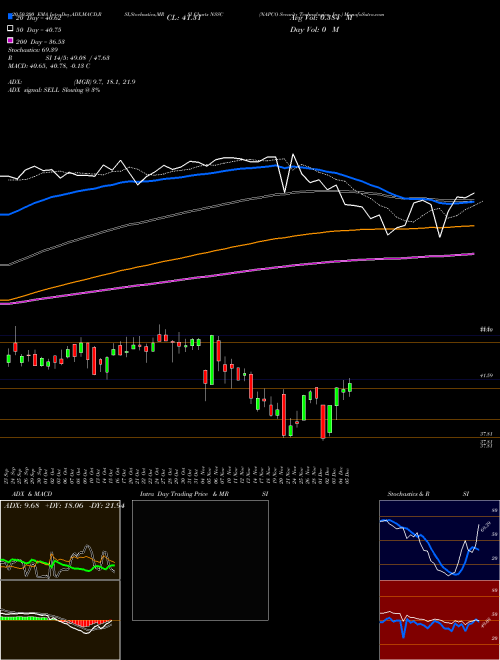
Task: Select the '20 Day - 40.62' legend text
Action: [x=39, y=18]
